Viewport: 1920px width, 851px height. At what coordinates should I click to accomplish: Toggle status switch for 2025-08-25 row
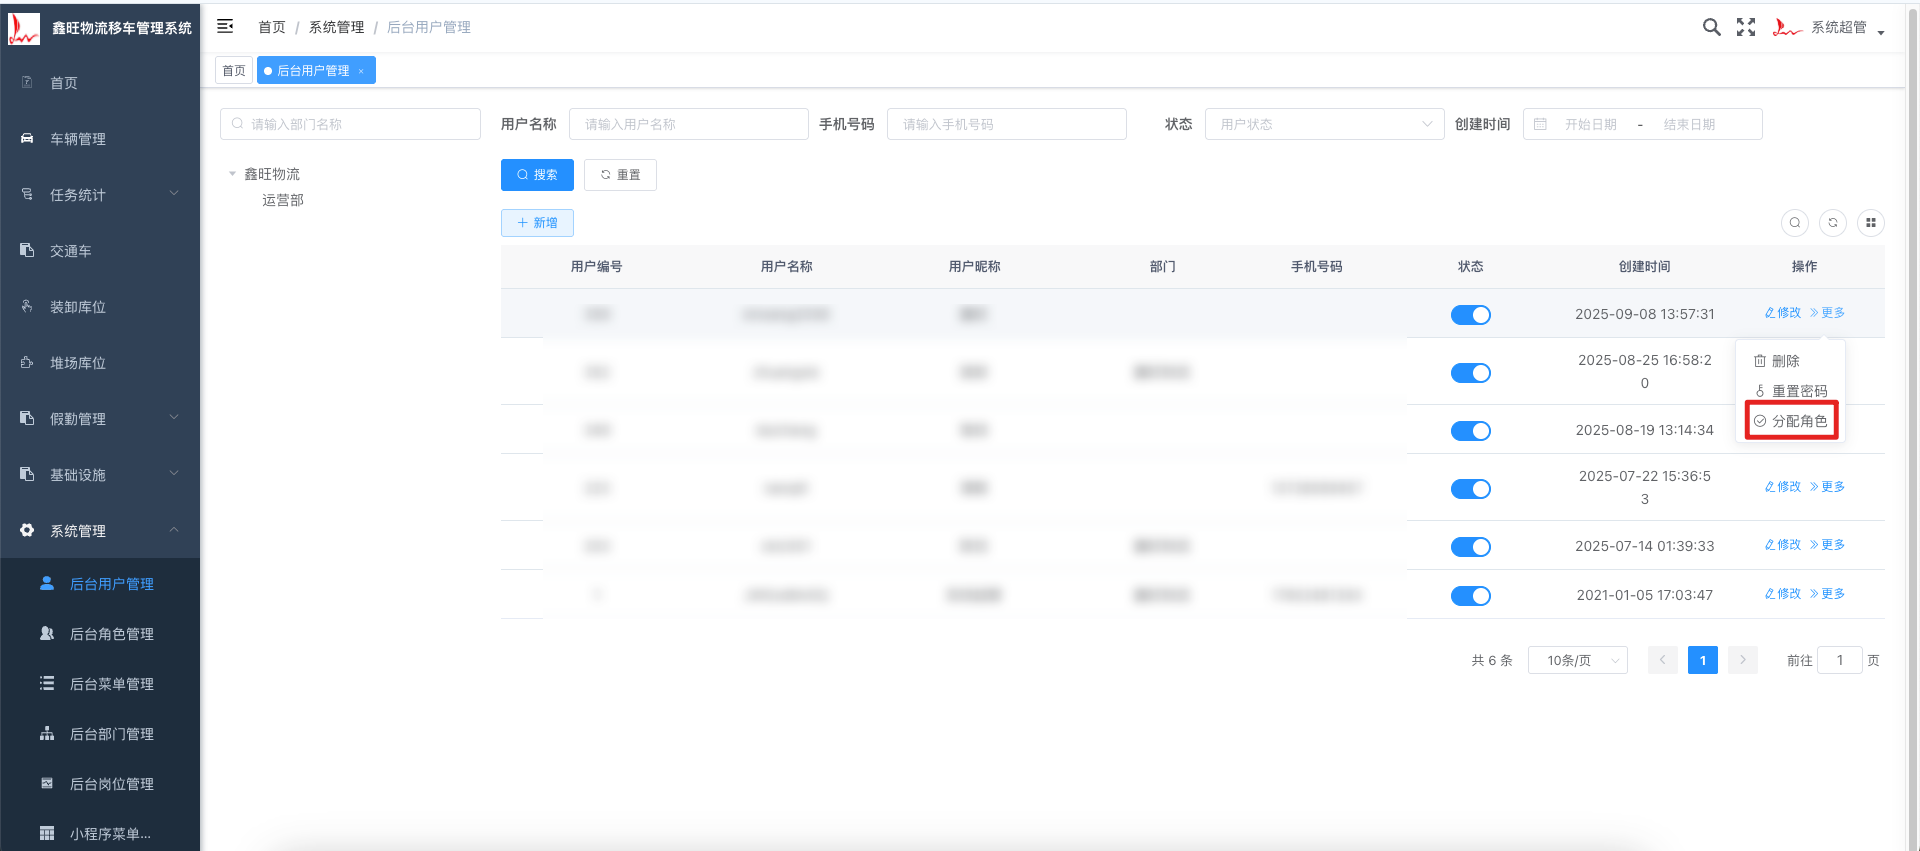pyautogui.click(x=1471, y=373)
